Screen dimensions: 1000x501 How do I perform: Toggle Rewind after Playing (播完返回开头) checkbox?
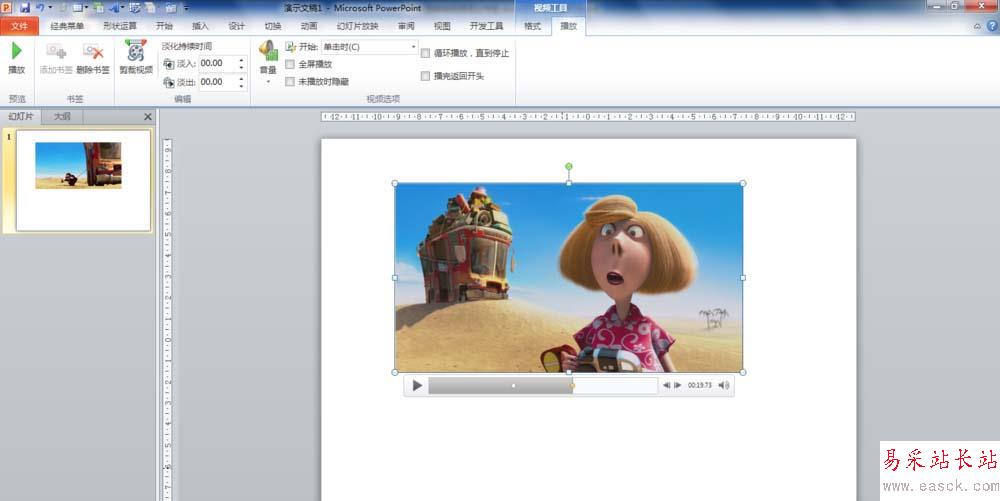click(425, 76)
